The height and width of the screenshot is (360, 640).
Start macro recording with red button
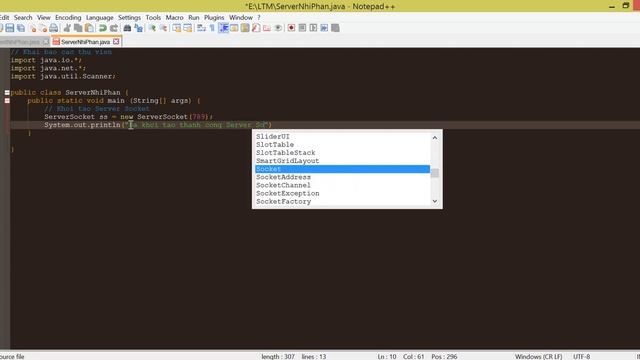[x=291, y=28]
